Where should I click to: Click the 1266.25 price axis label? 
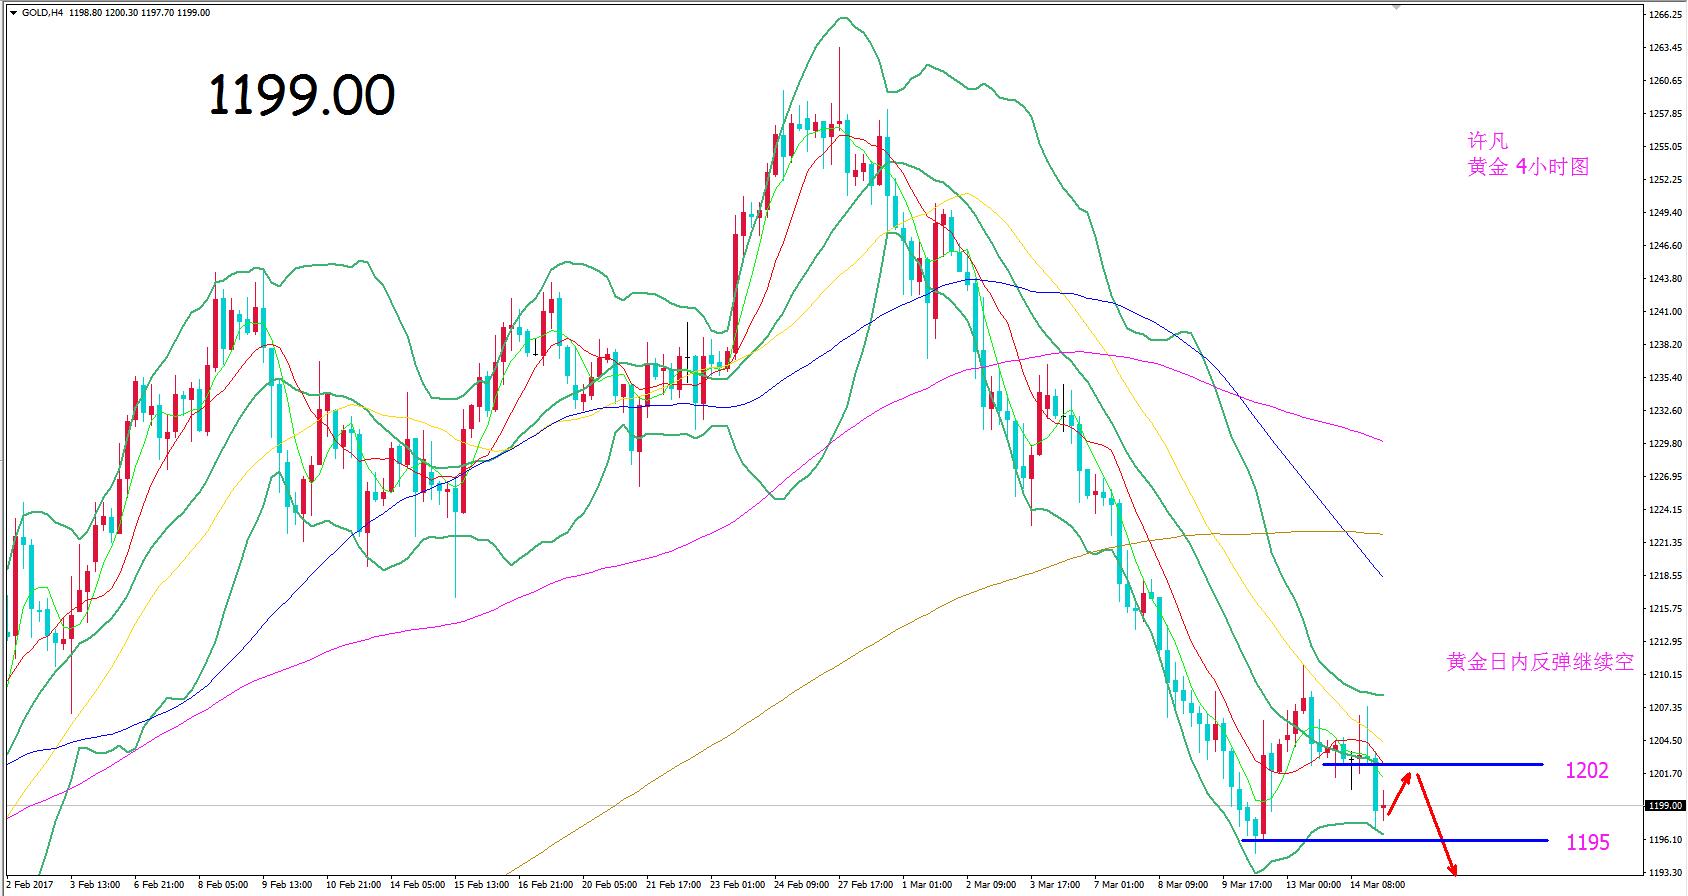1666,15
